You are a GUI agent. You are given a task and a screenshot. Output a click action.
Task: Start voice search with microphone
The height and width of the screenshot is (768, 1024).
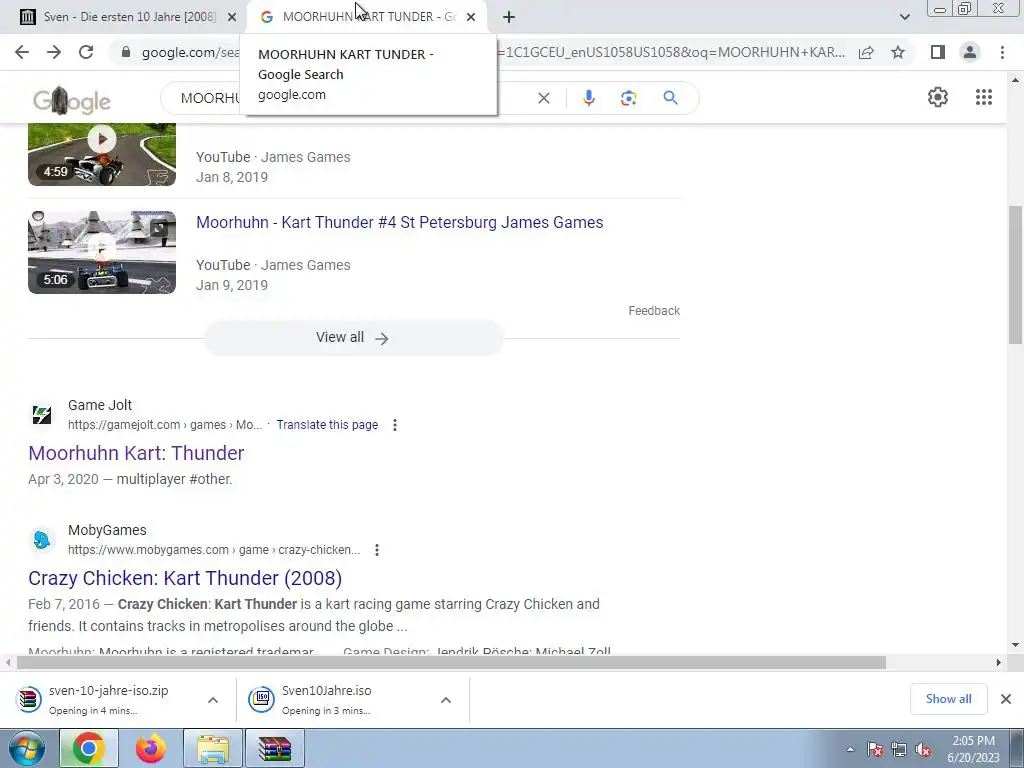(x=588, y=98)
